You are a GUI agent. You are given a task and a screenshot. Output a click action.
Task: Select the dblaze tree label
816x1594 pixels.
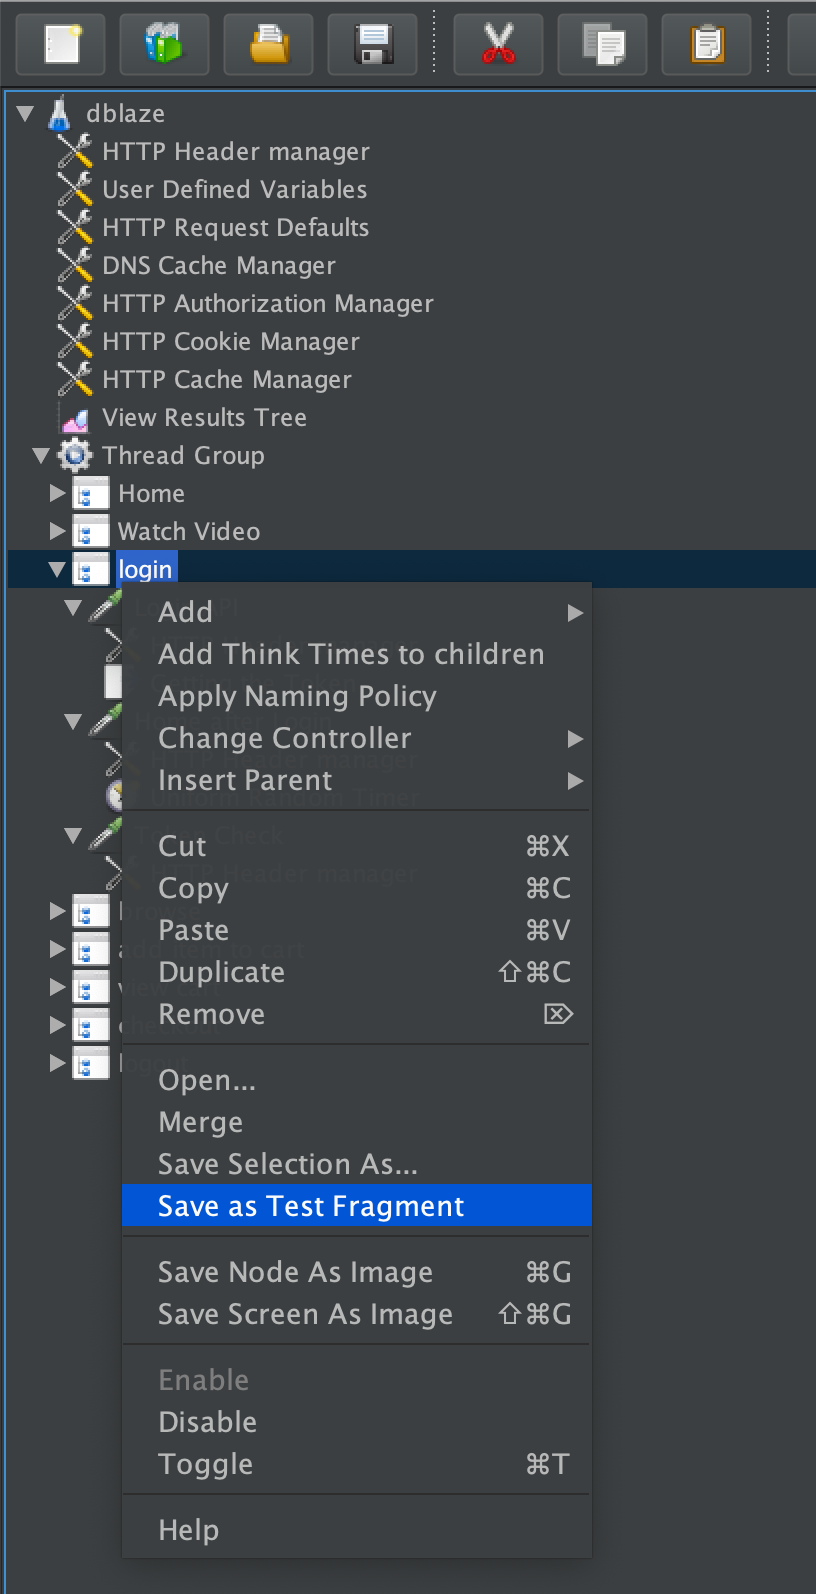[x=125, y=114]
